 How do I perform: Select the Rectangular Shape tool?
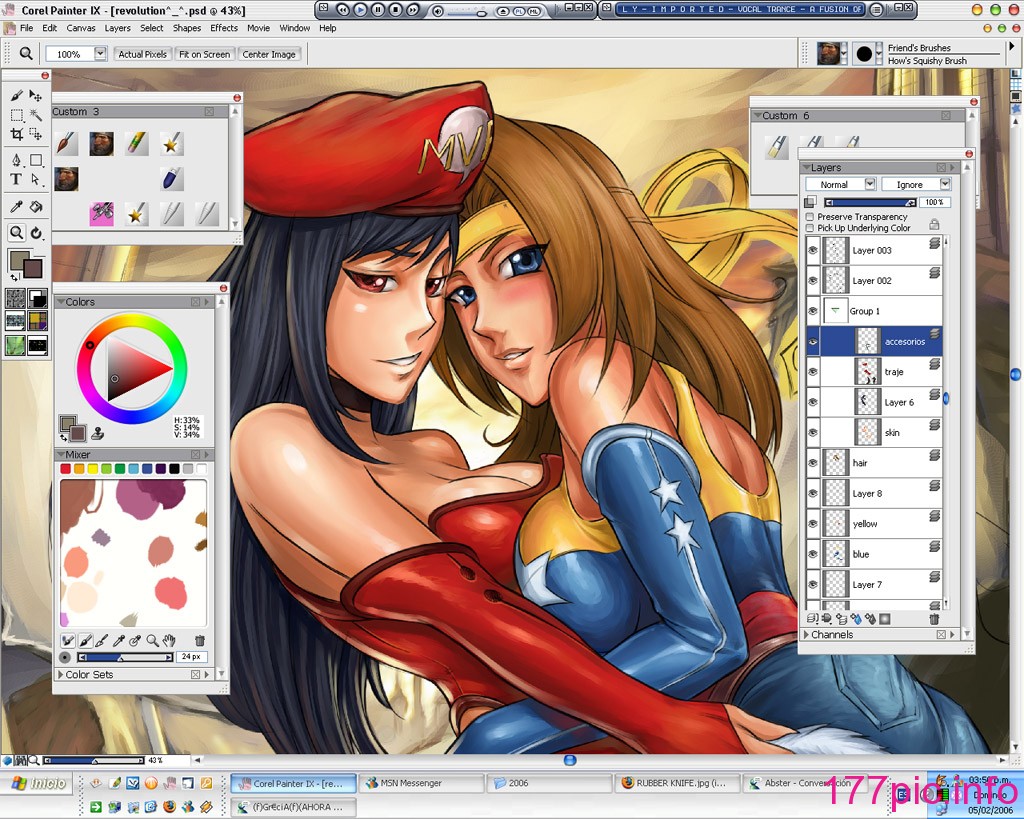36,160
